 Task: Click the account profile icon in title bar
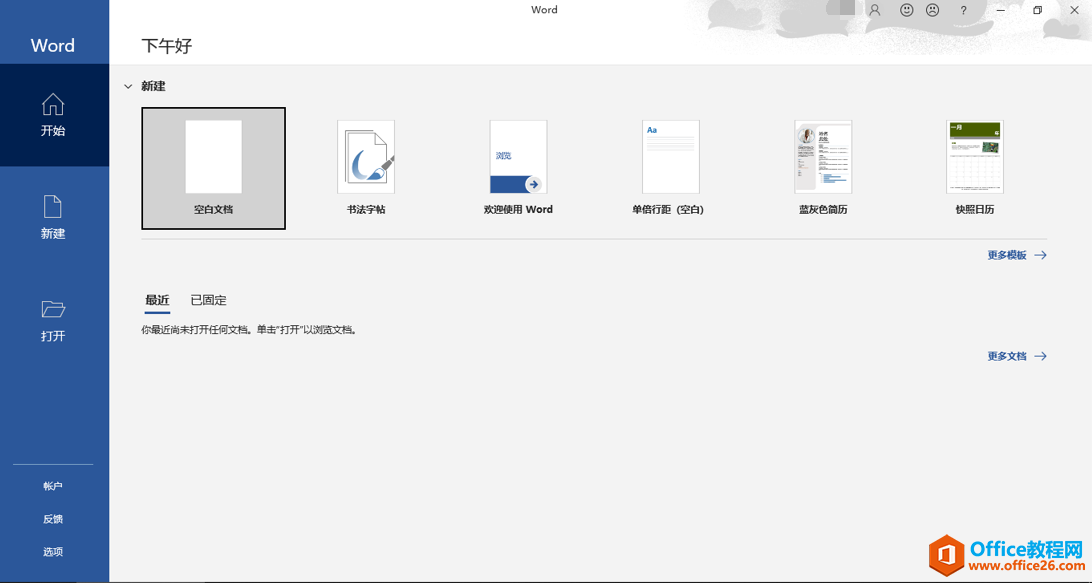(x=875, y=10)
